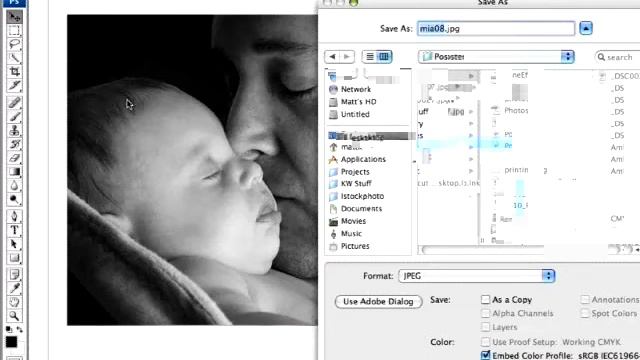Select the Blur tool
The height and width of the screenshot is (360, 640).
coord(14,186)
